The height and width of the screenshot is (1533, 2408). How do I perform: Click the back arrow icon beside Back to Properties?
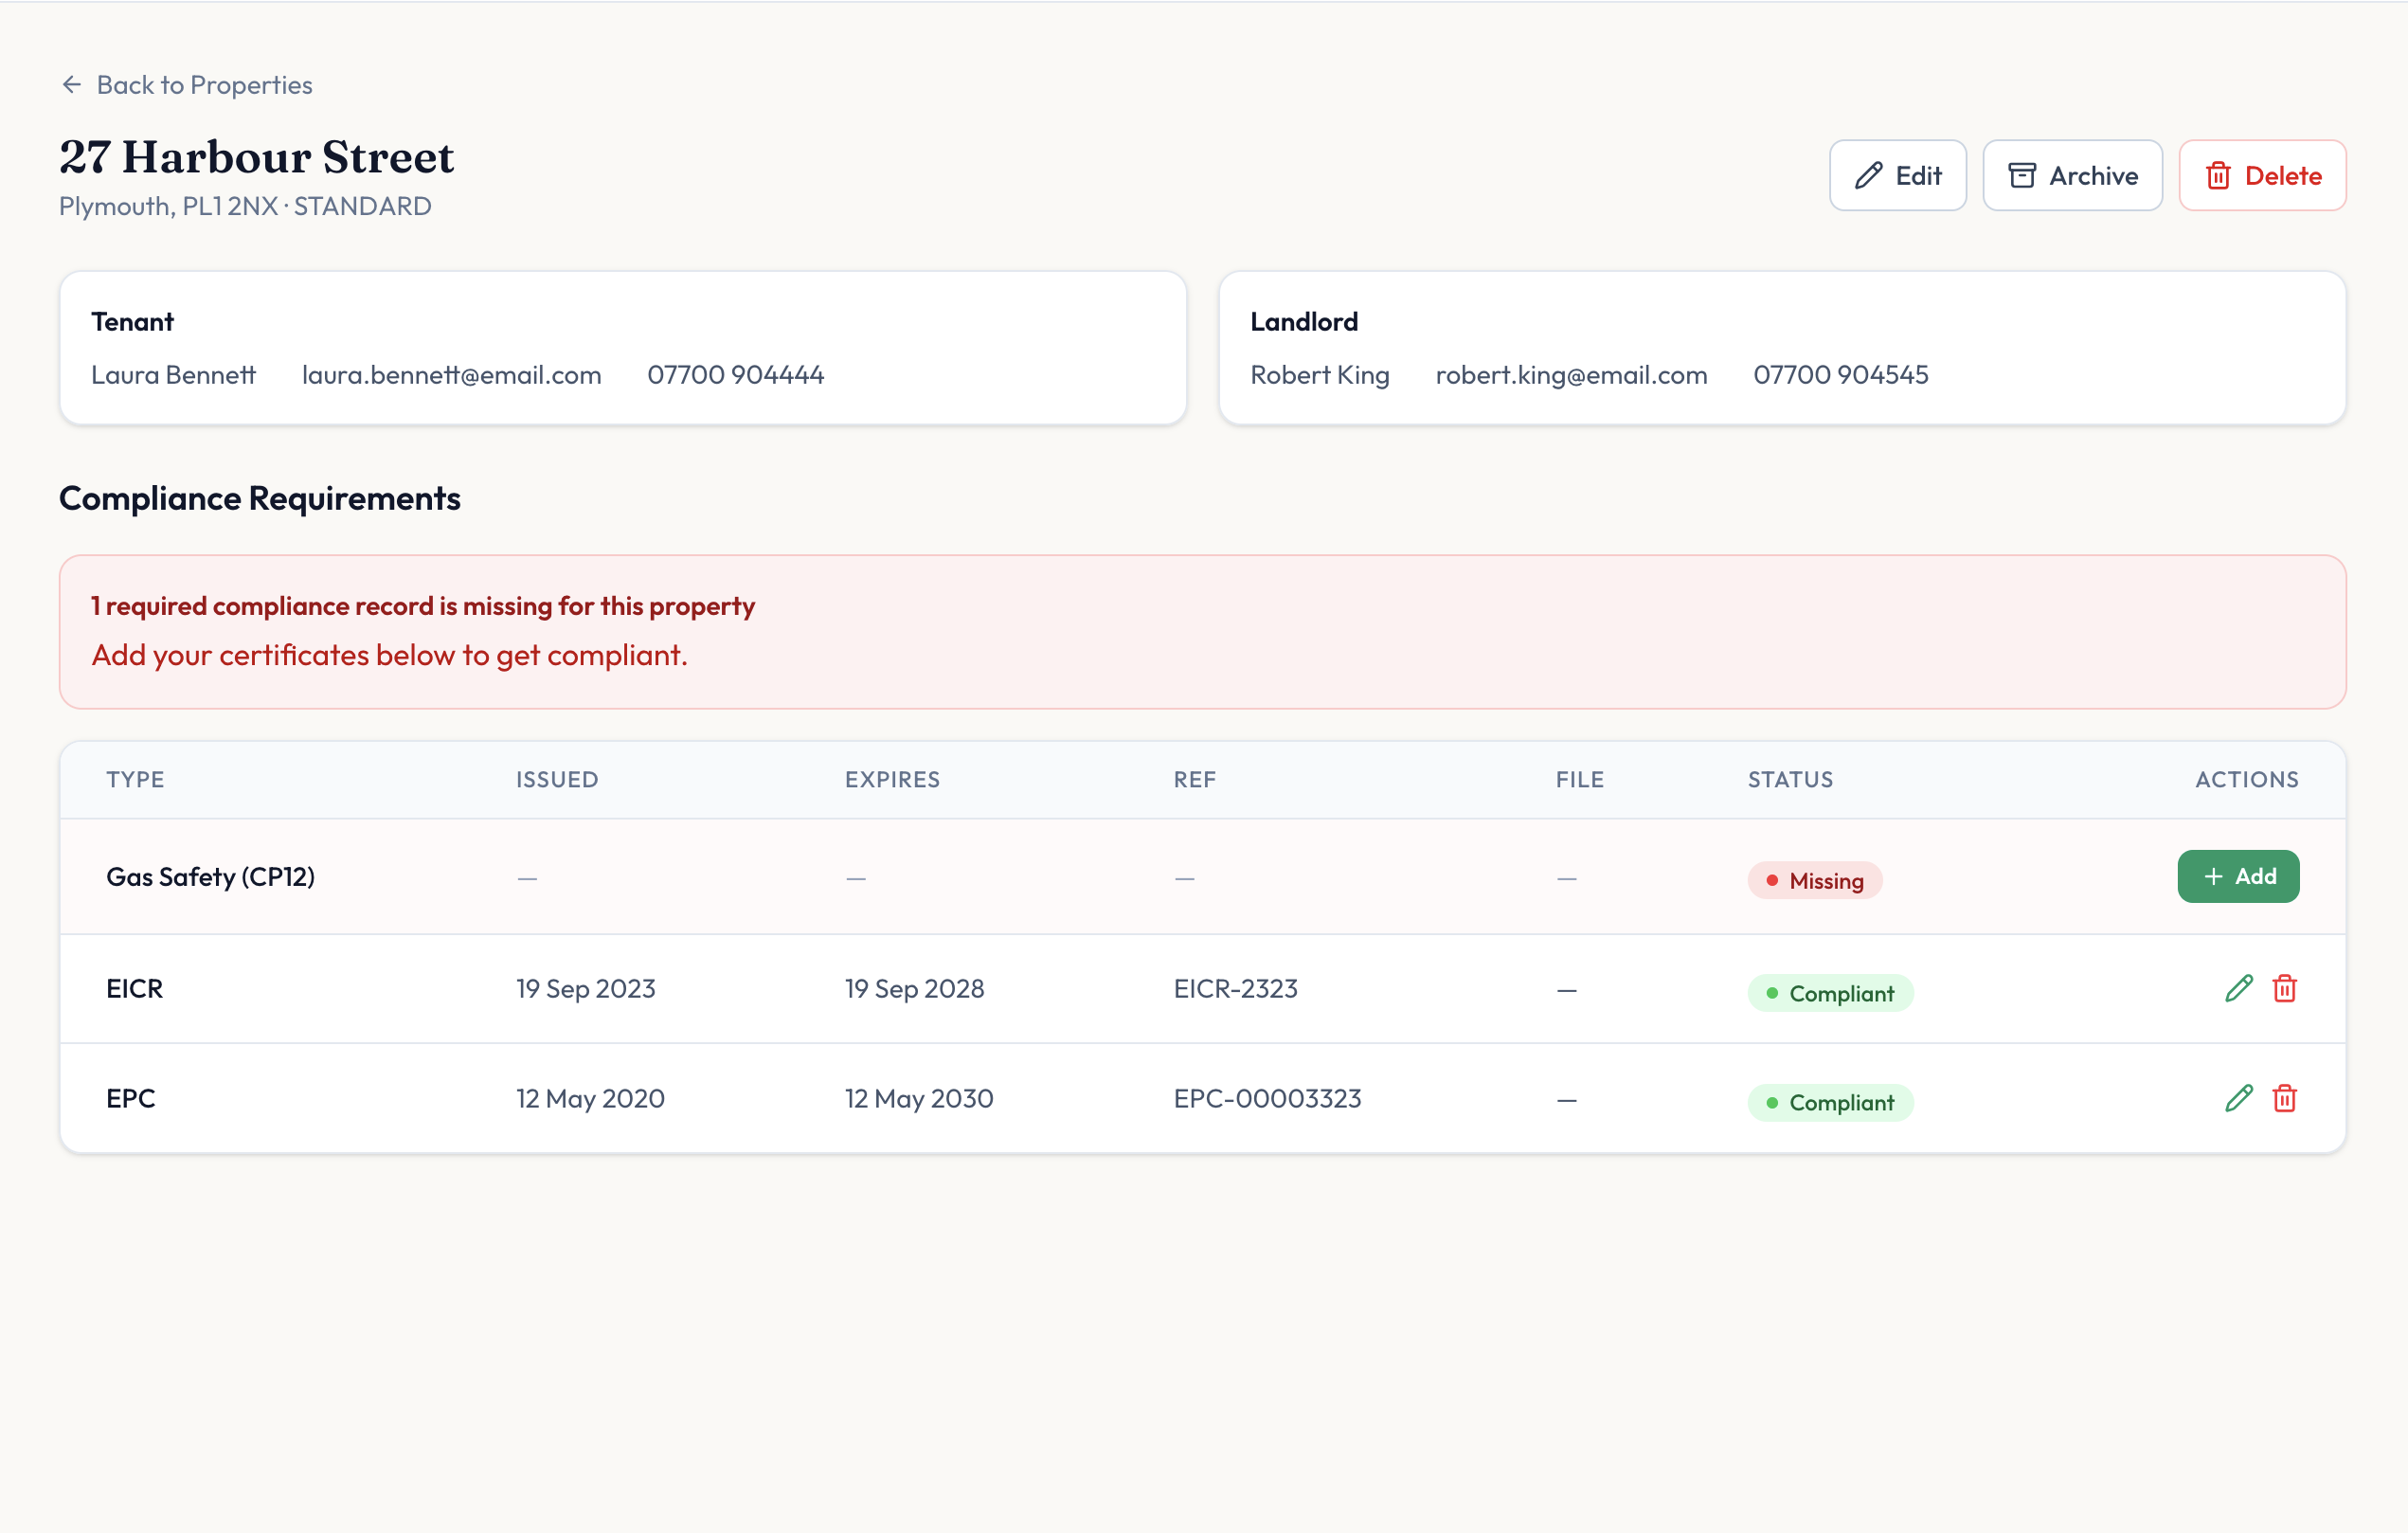[x=71, y=85]
